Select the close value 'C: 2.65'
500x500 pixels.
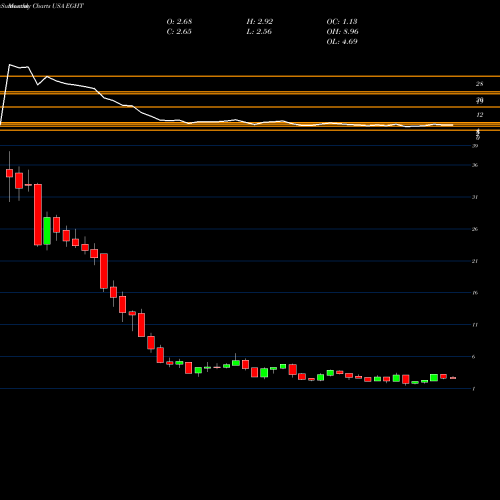179,32
